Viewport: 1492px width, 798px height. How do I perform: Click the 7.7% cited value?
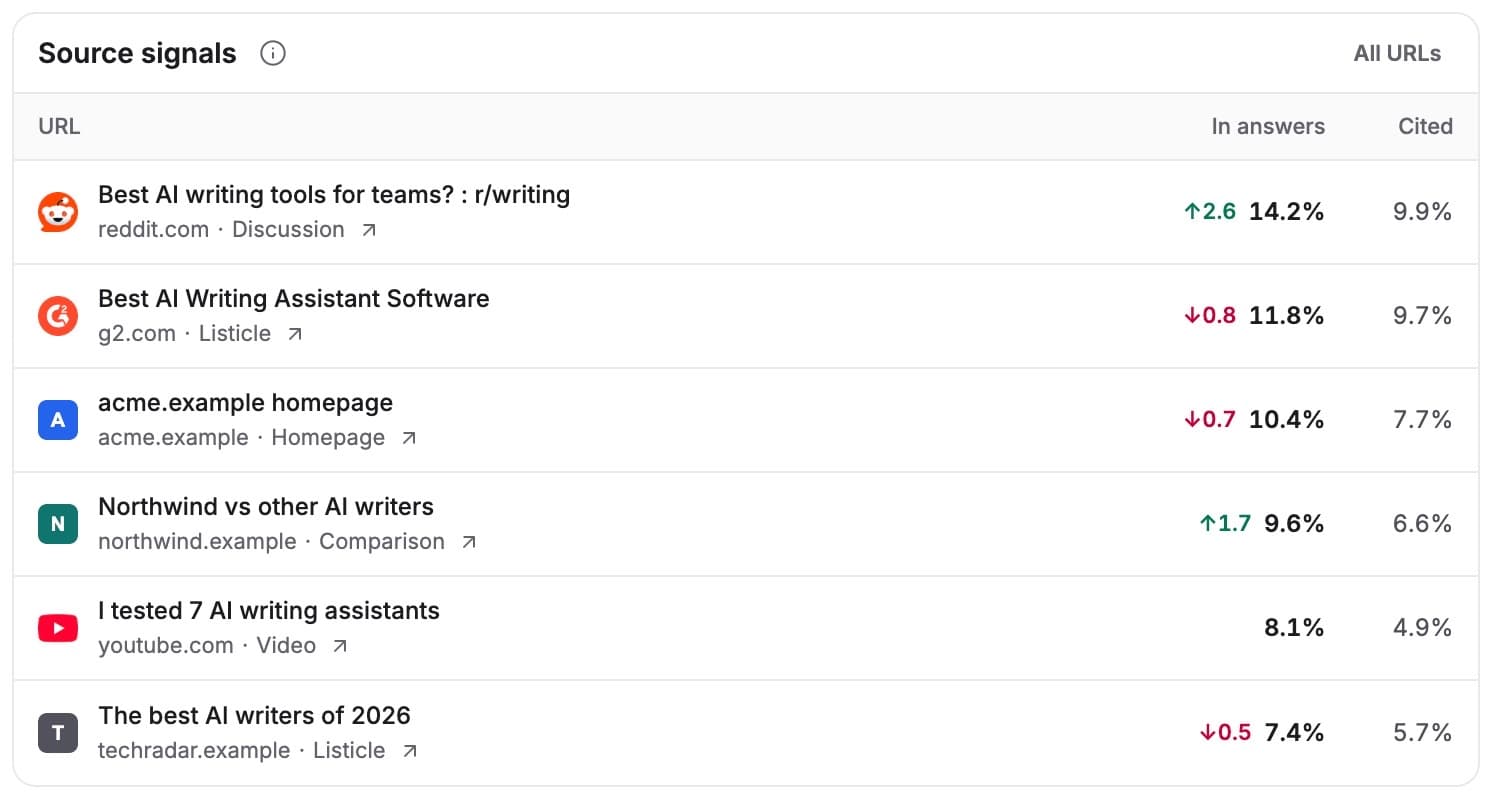1422,420
